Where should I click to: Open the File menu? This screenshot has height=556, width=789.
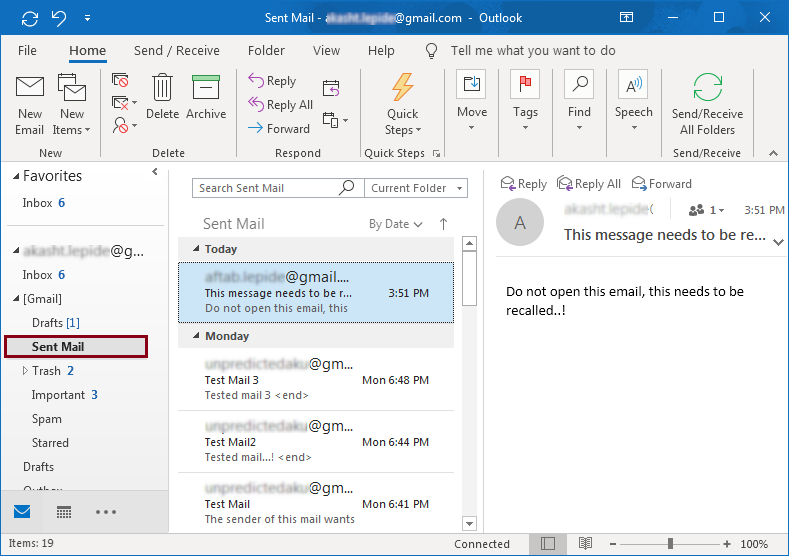(27, 50)
